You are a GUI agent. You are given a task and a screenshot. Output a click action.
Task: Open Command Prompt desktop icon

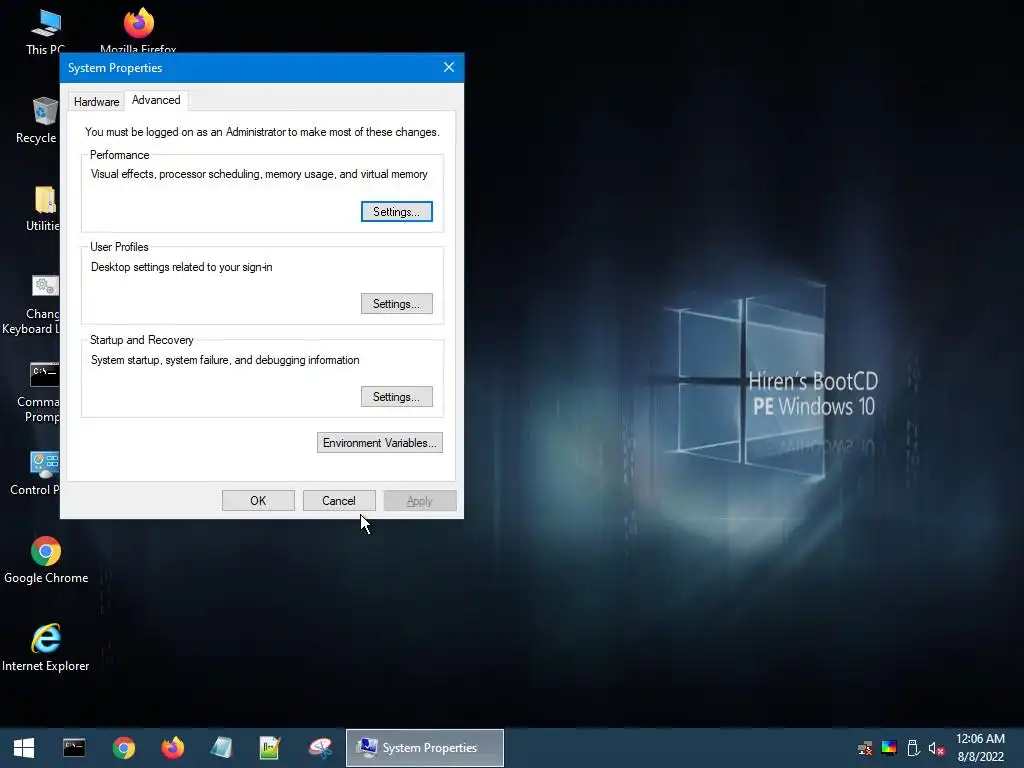pyautogui.click(x=39, y=392)
